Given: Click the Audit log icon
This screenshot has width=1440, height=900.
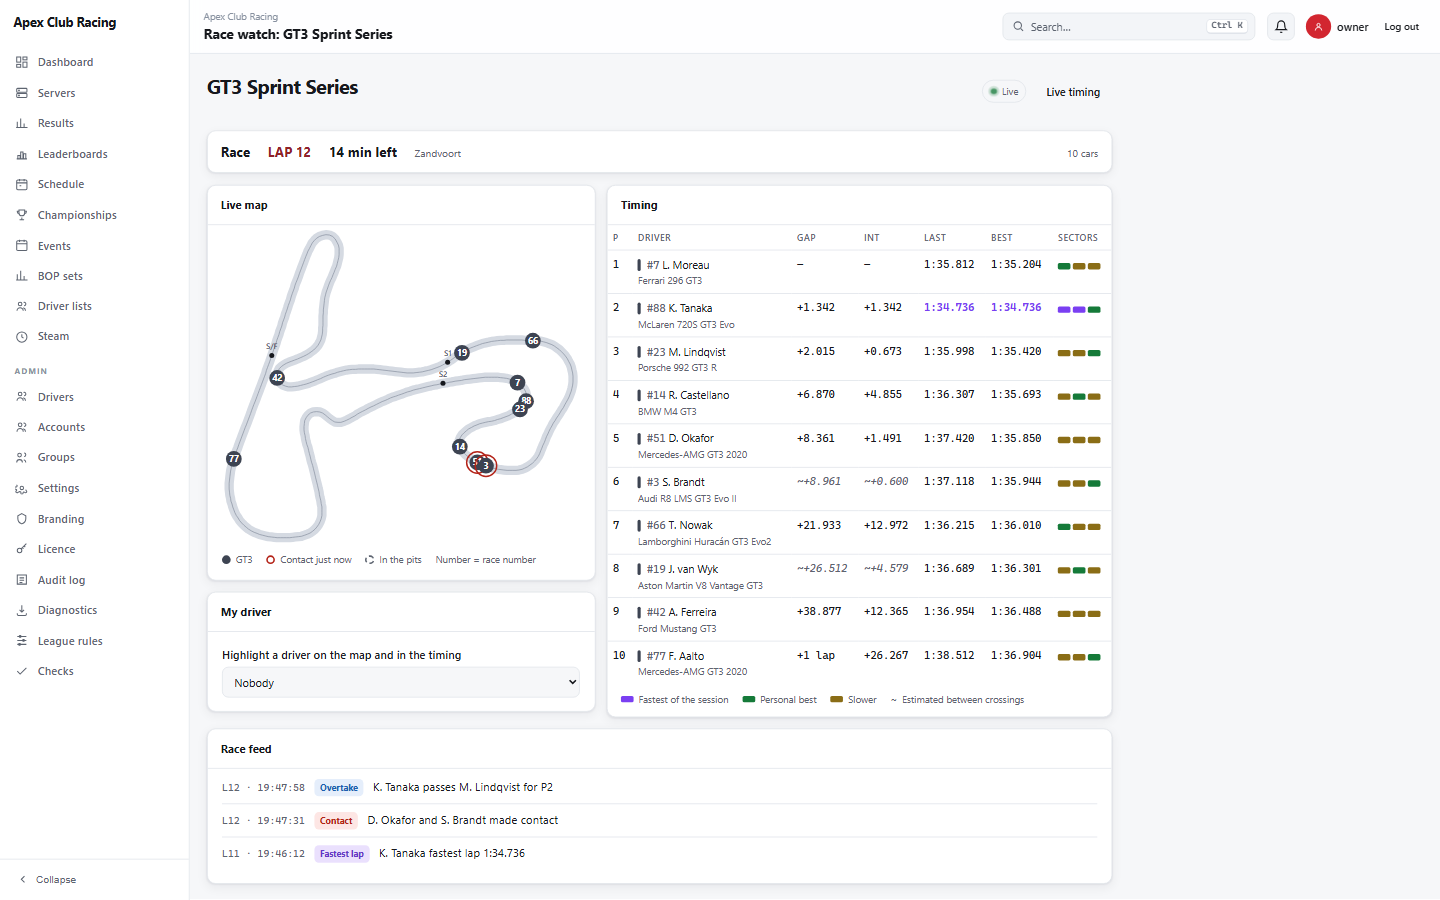Looking at the screenshot, I should (x=22, y=580).
